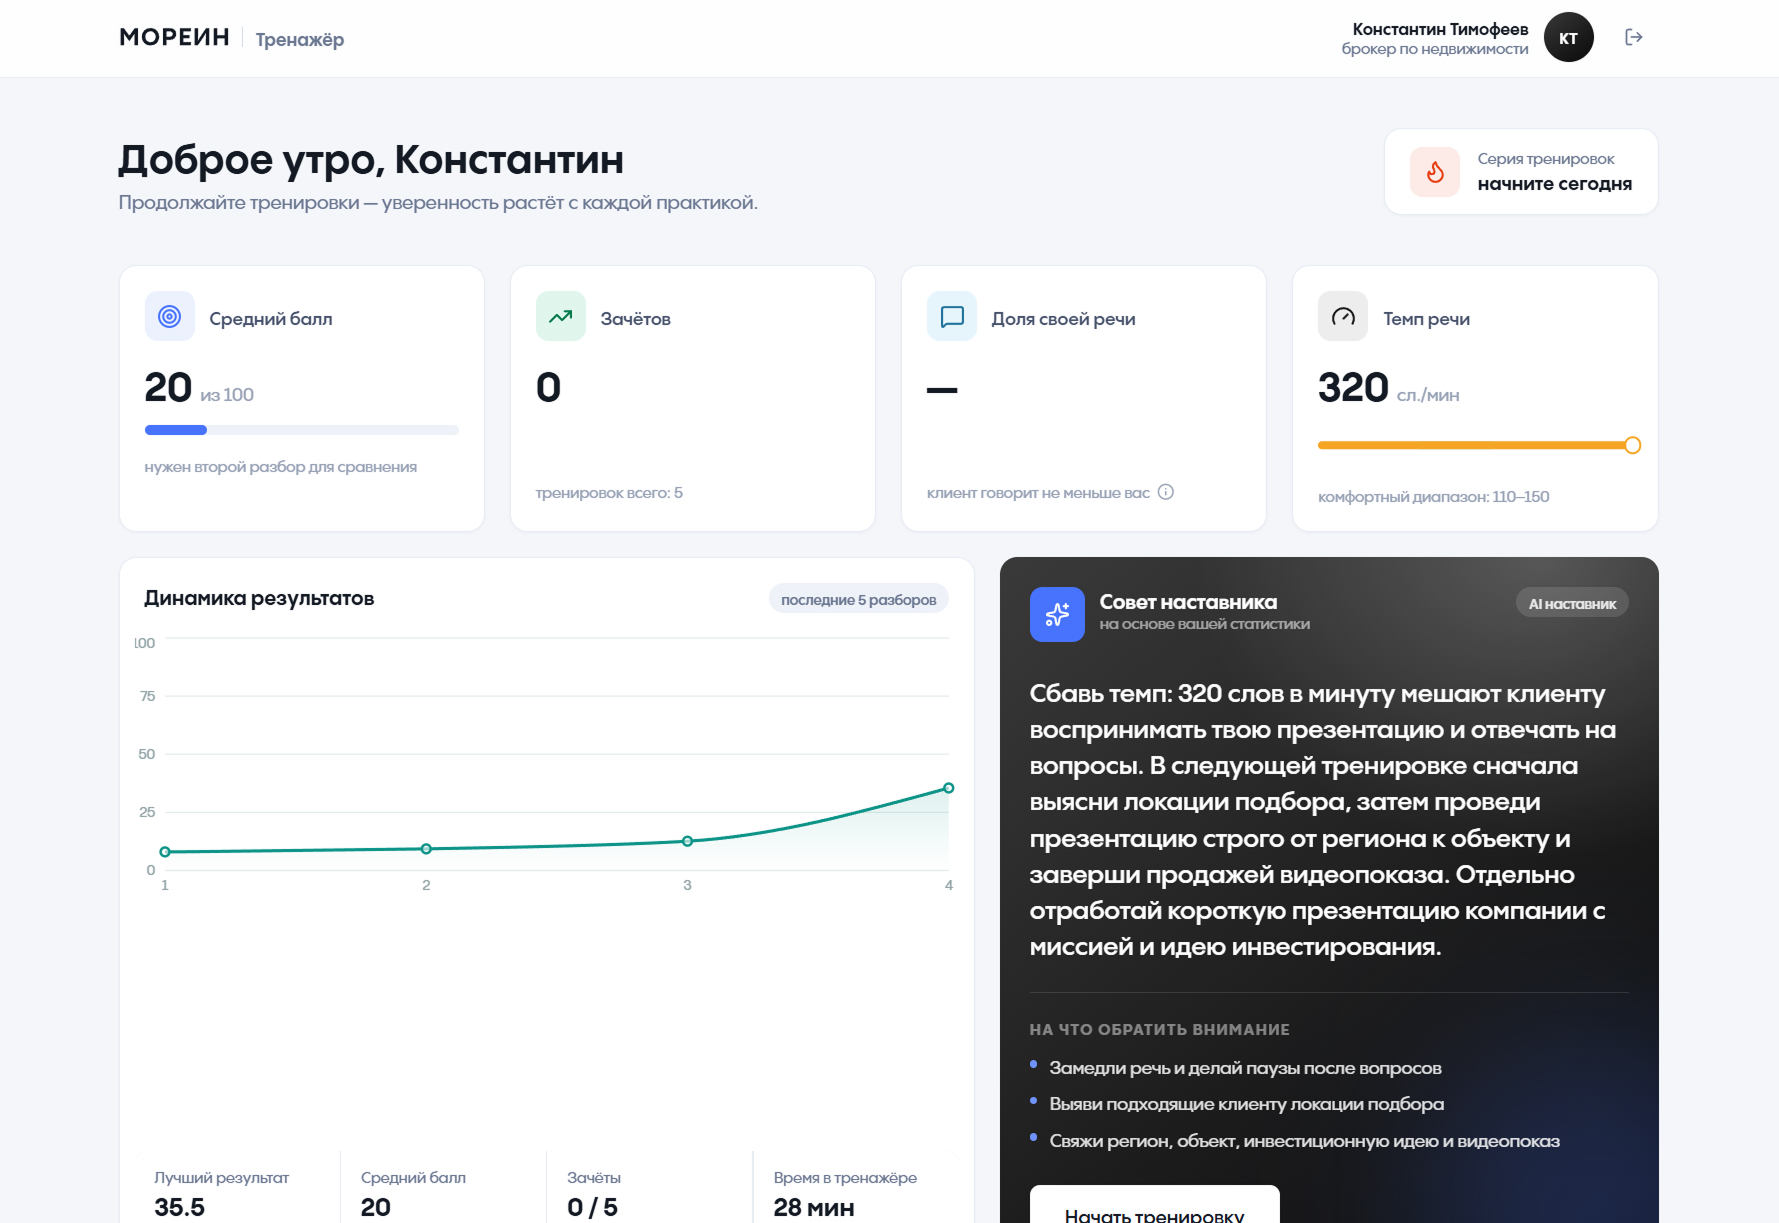Click the user name Константин Тимофеев
The image size is (1779, 1223).
point(1440,29)
